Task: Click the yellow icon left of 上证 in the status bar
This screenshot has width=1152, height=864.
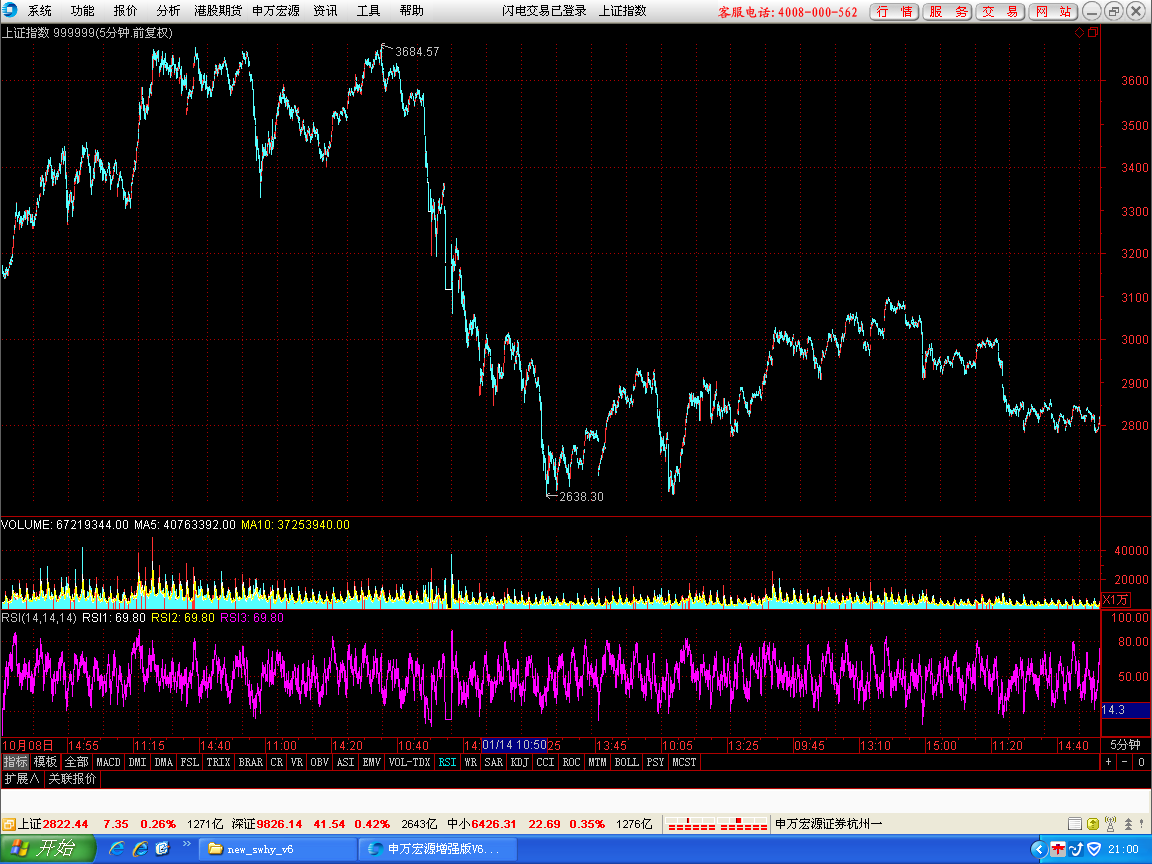Action: [9, 824]
